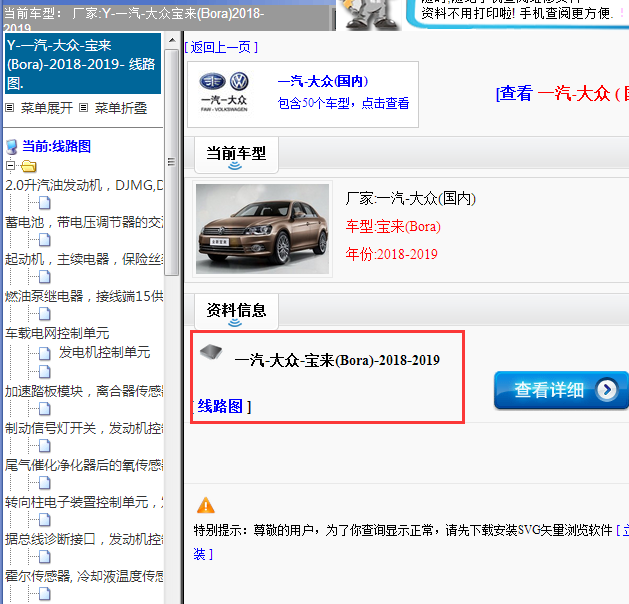Open 蓄电池，带电压调节器 tree entry
This screenshot has height=604, width=629.
click(x=84, y=222)
